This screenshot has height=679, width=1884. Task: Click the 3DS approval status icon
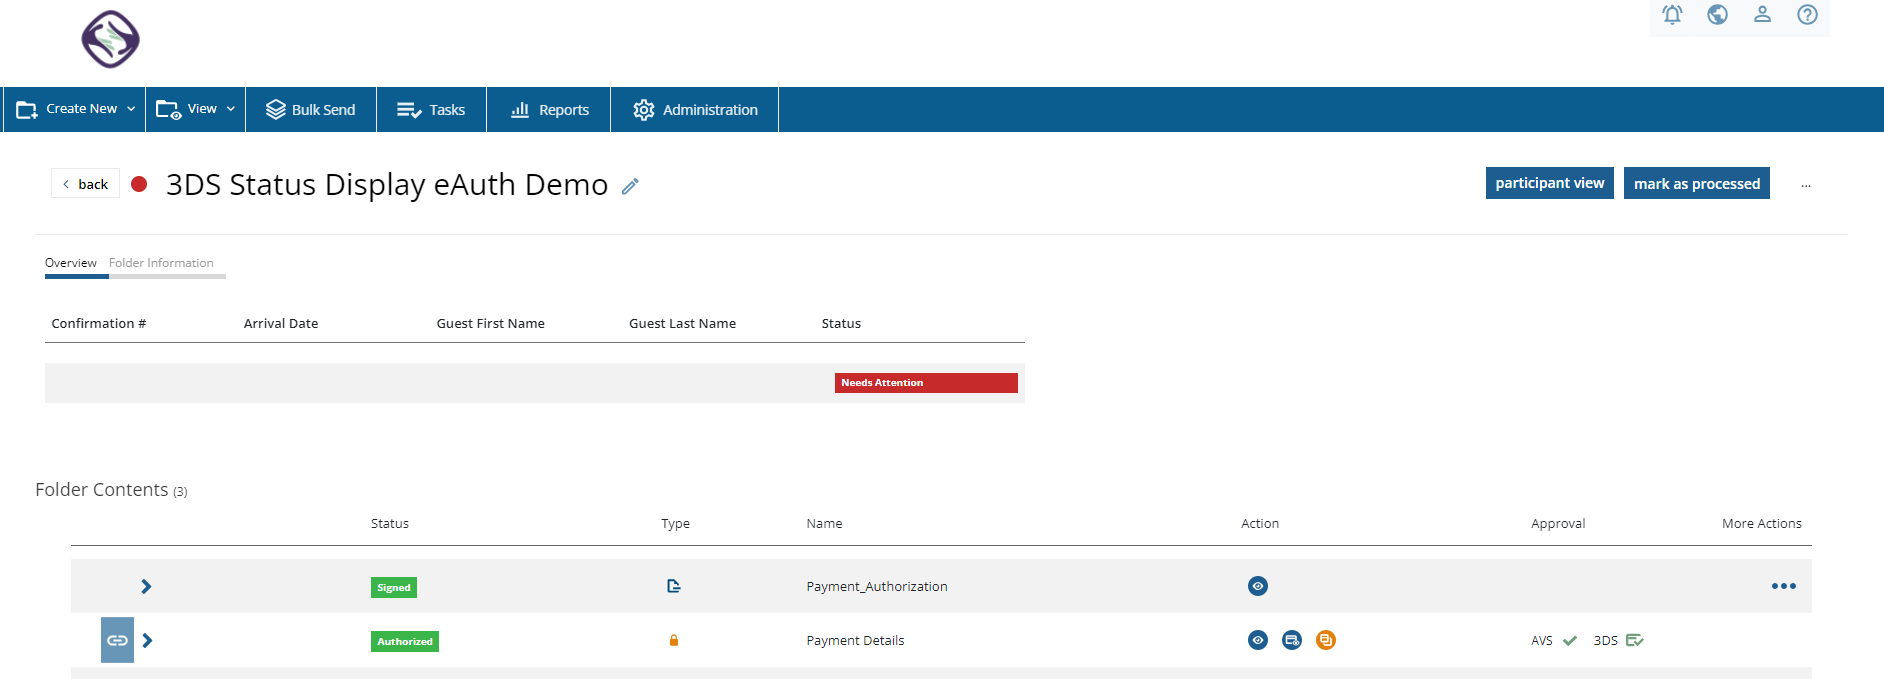pos(1635,640)
